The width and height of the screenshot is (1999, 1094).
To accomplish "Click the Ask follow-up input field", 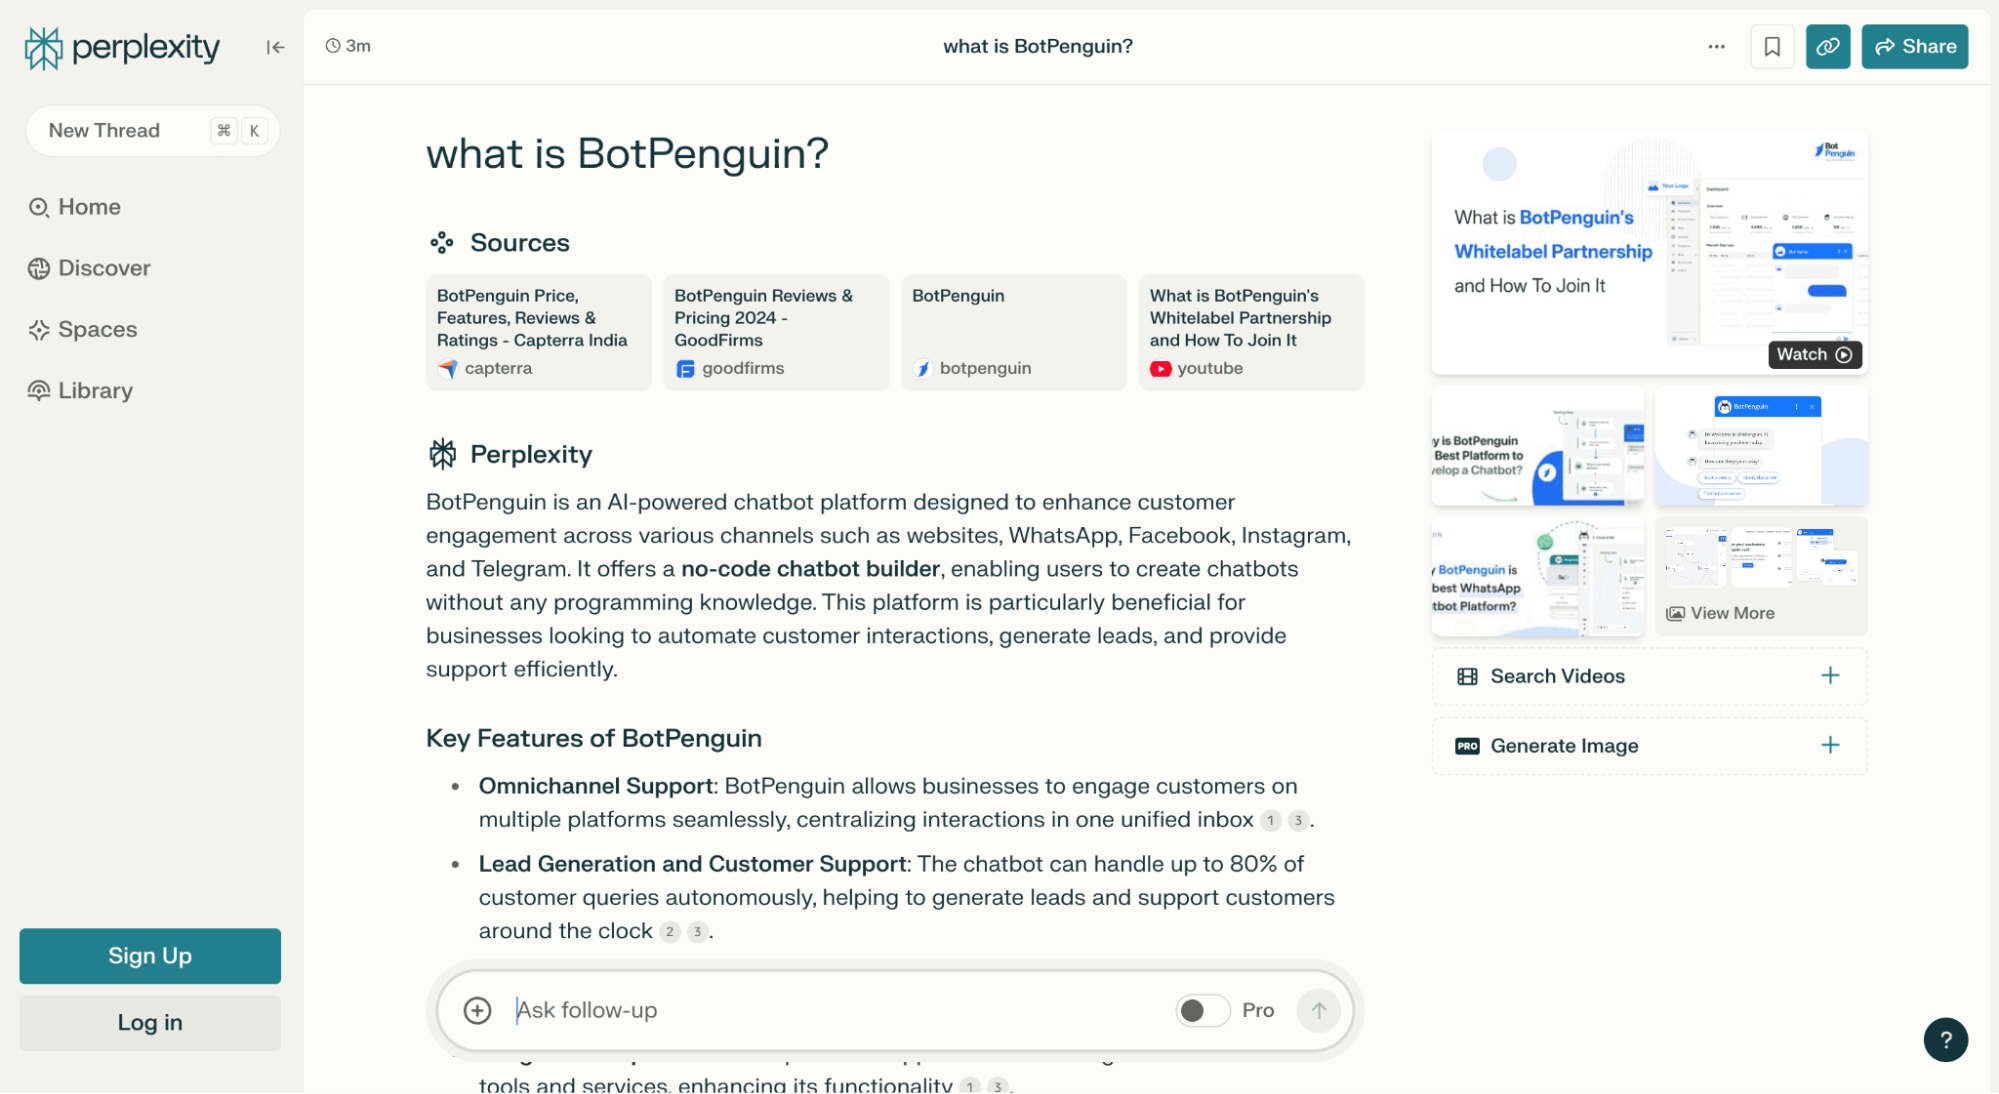I will (830, 1010).
